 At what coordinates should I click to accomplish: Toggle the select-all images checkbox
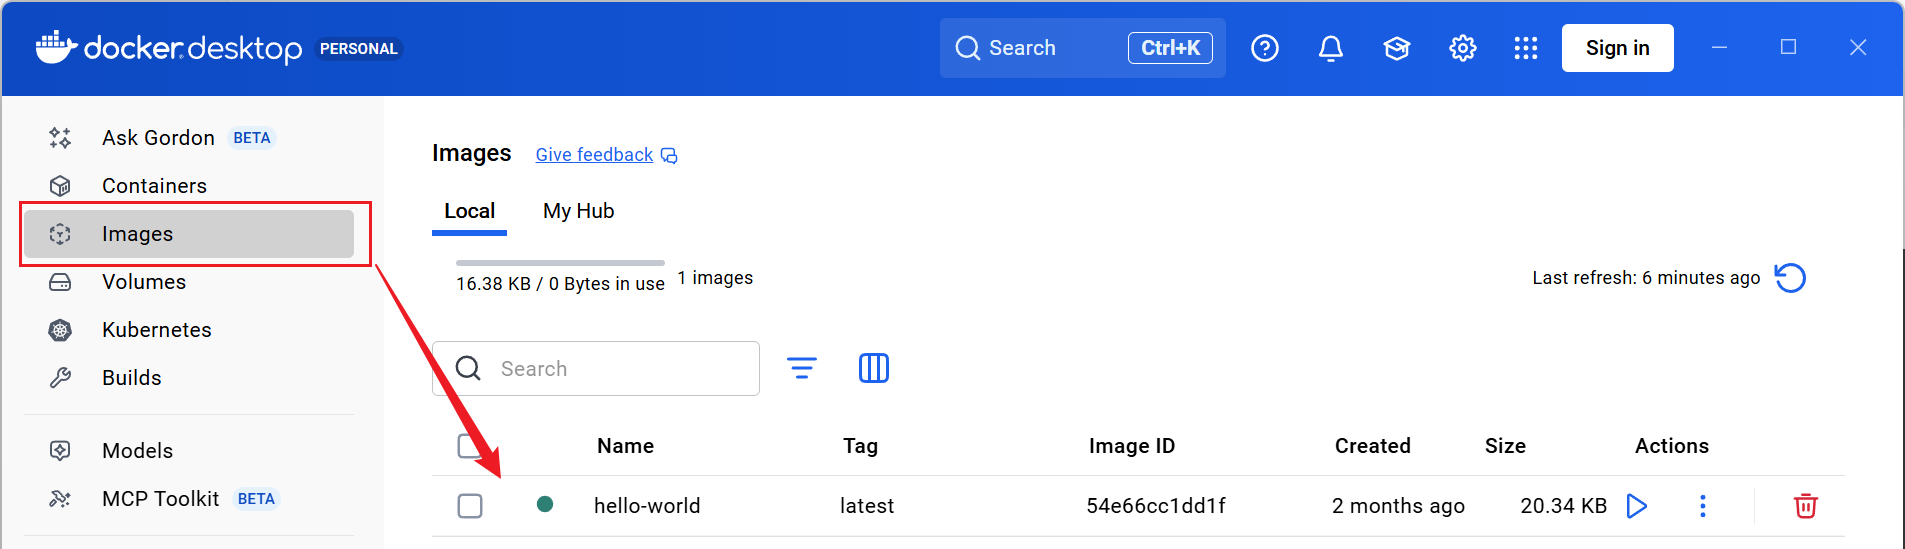tap(467, 445)
